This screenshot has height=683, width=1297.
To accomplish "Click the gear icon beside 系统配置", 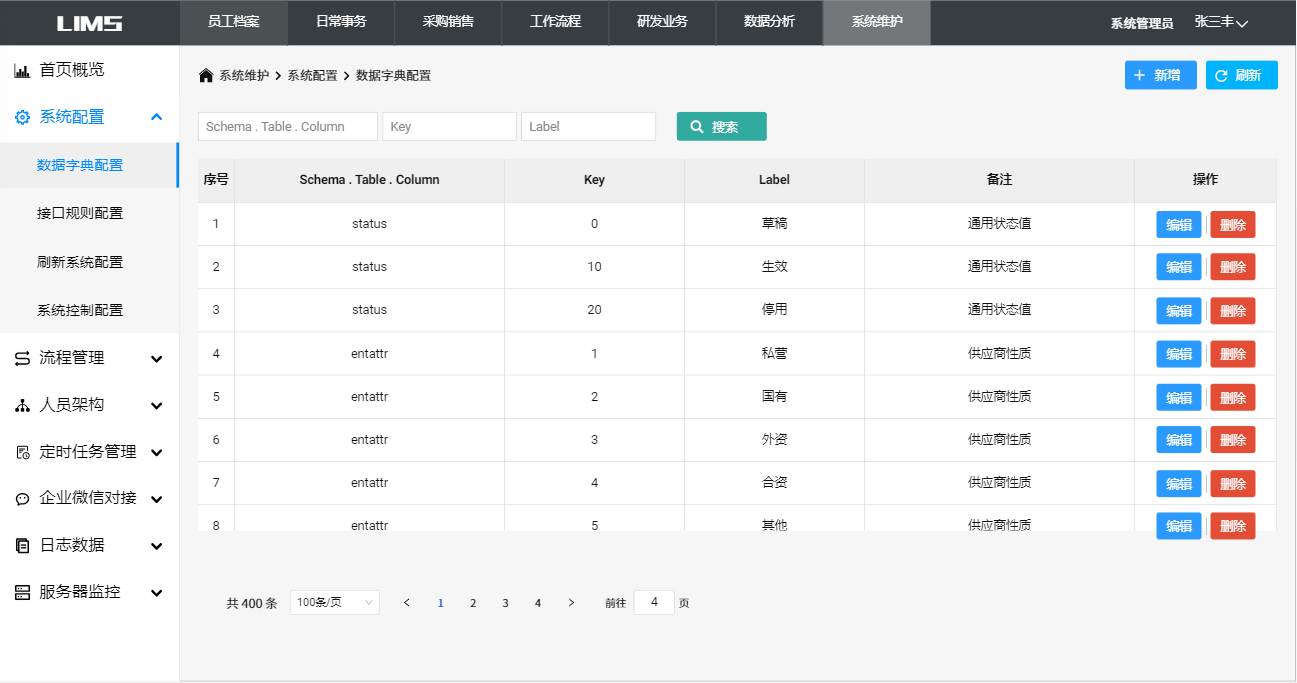I will click(22, 117).
